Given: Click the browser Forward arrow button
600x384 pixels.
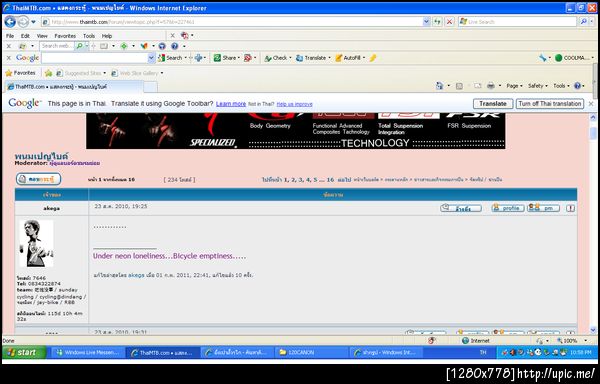Looking at the screenshot, I should (x=23, y=22).
